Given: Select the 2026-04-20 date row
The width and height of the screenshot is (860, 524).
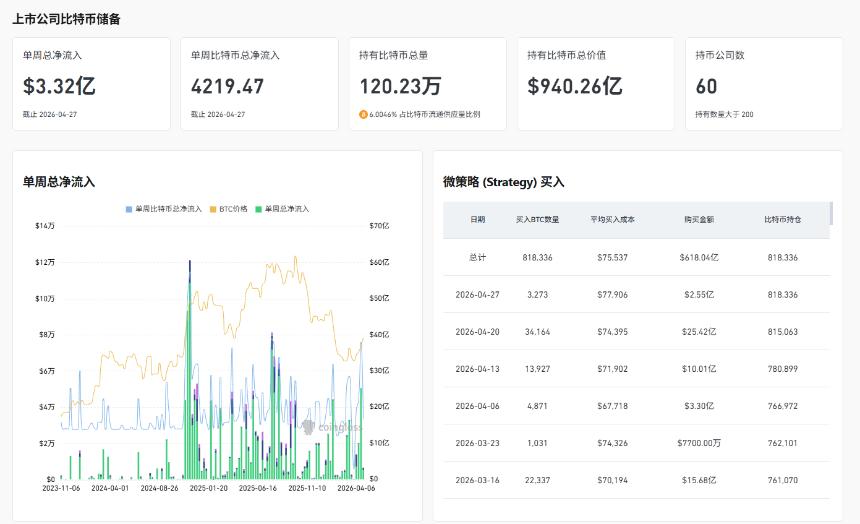Looking at the screenshot, I should tap(477, 332).
